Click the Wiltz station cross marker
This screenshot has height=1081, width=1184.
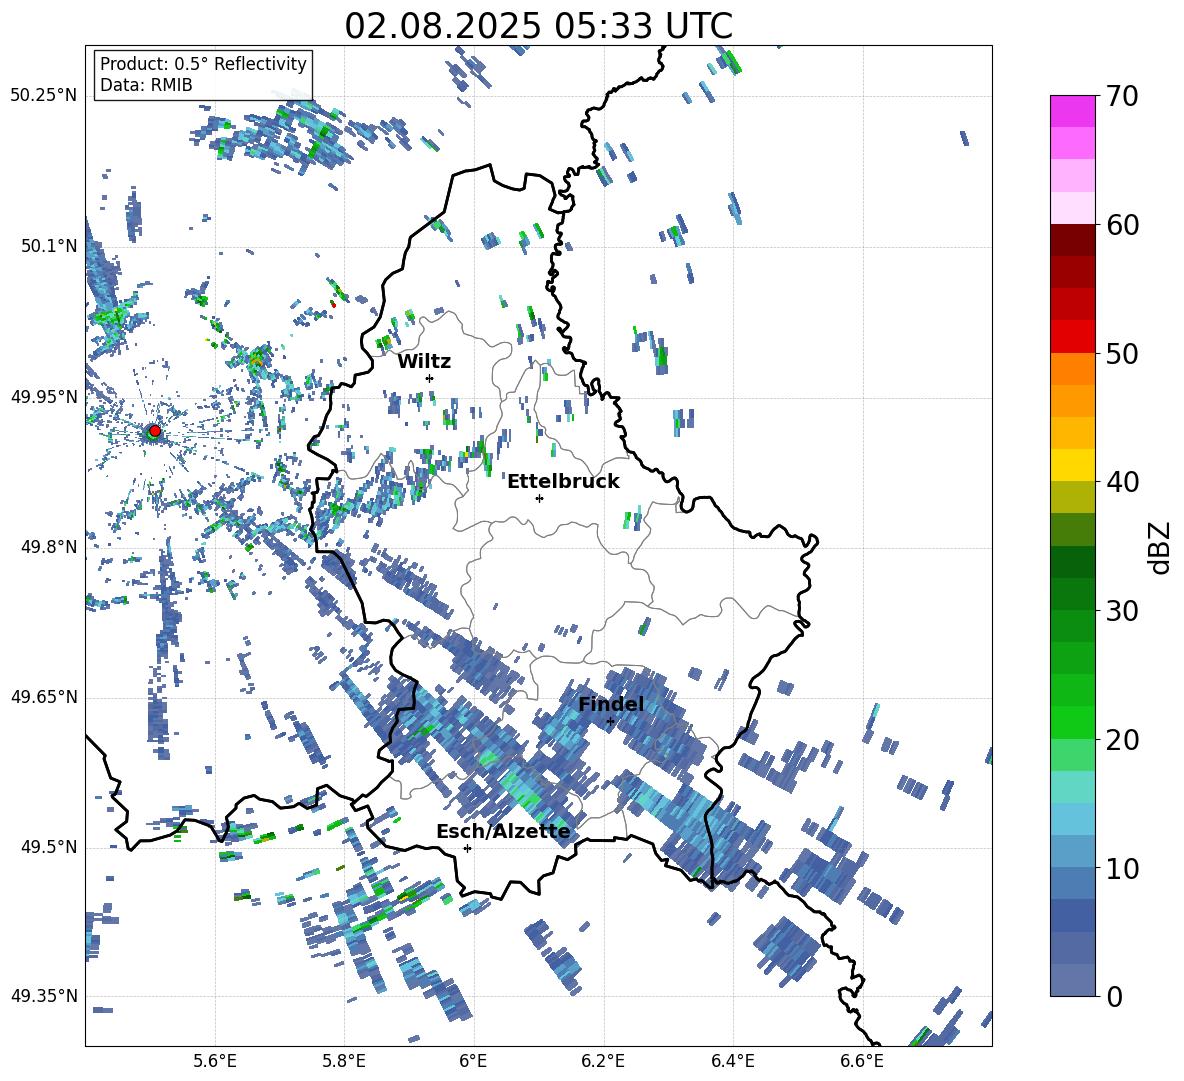[430, 378]
